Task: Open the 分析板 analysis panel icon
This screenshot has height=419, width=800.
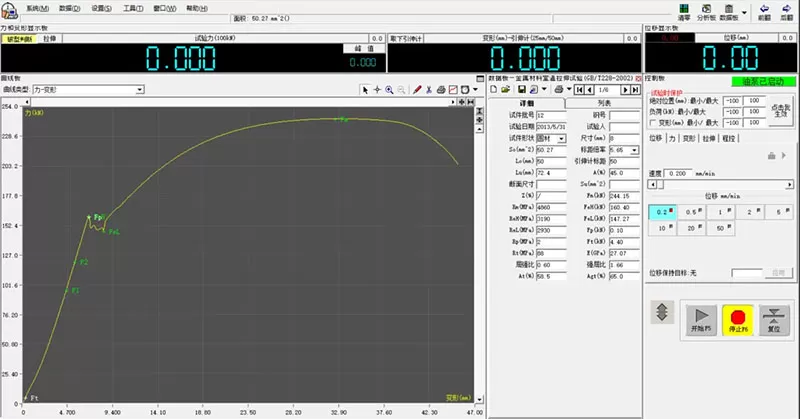Action: (x=706, y=12)
